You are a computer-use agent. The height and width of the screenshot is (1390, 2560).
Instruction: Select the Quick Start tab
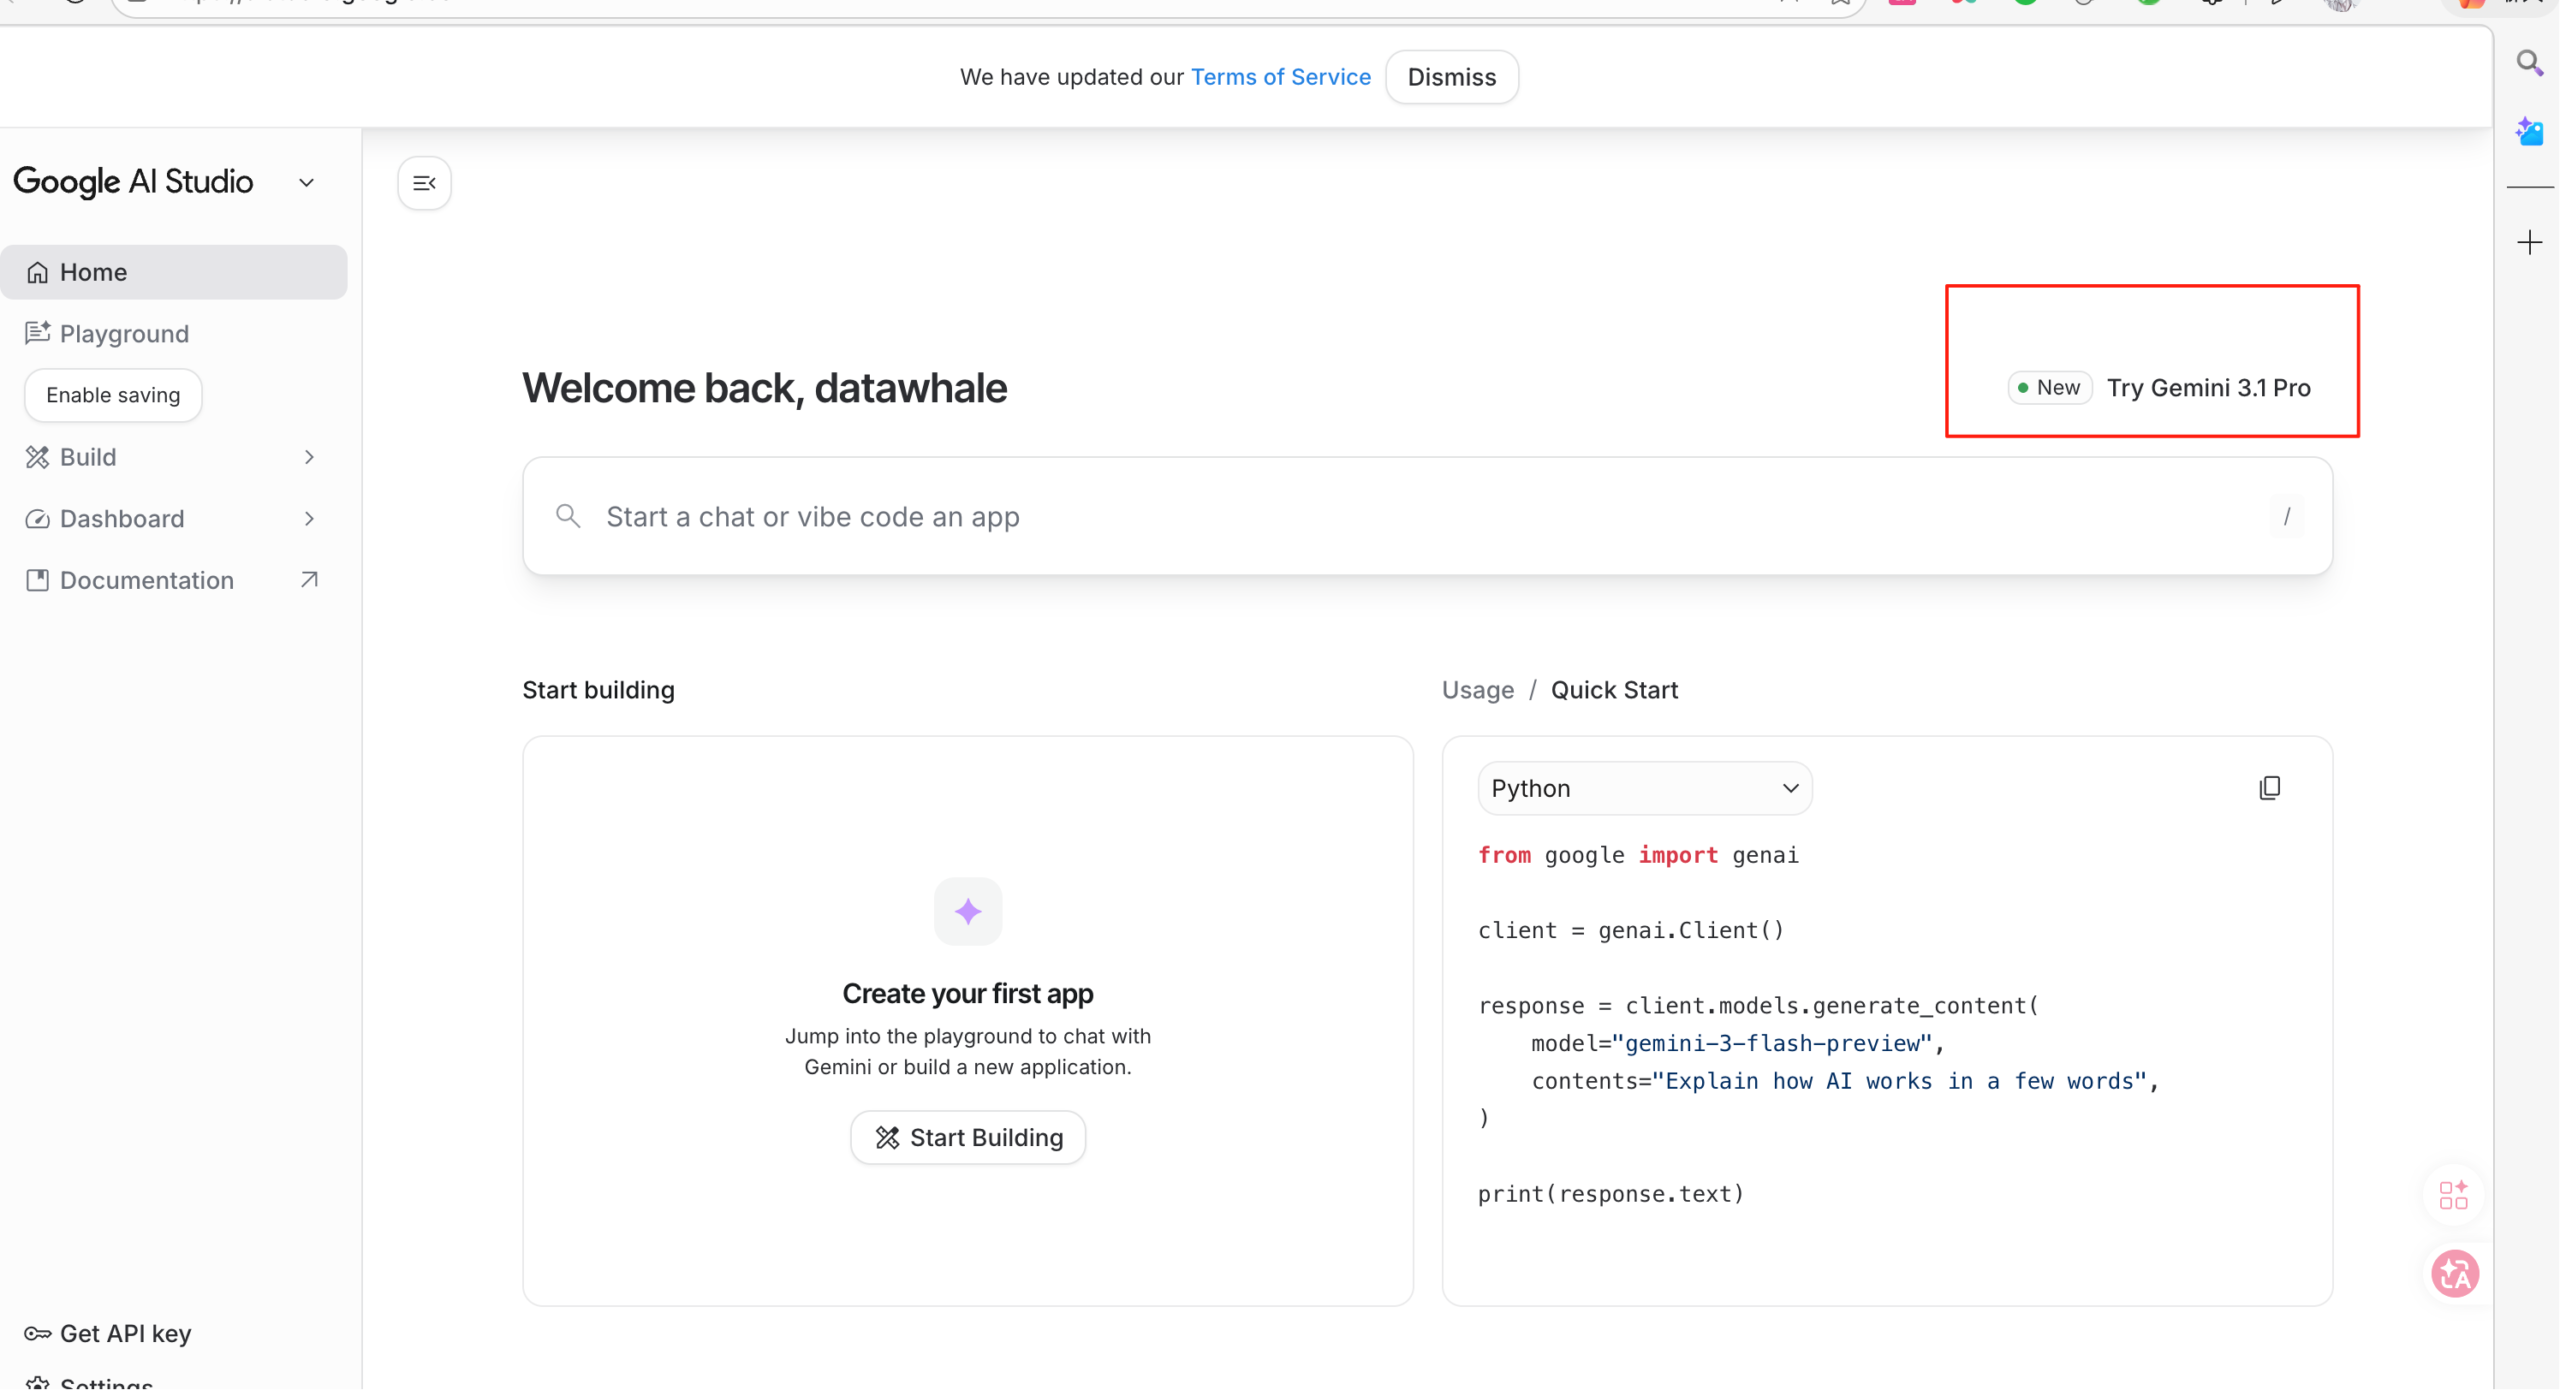click(1614, 690)
